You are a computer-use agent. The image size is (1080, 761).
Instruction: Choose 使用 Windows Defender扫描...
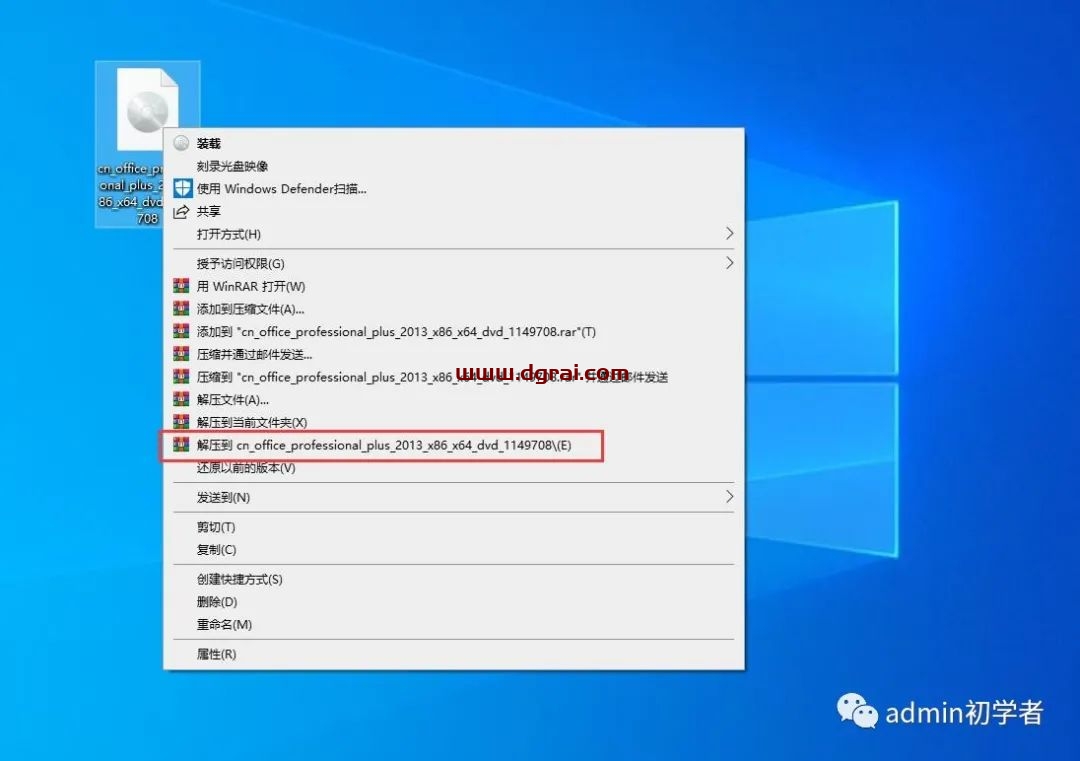[454, 189]
